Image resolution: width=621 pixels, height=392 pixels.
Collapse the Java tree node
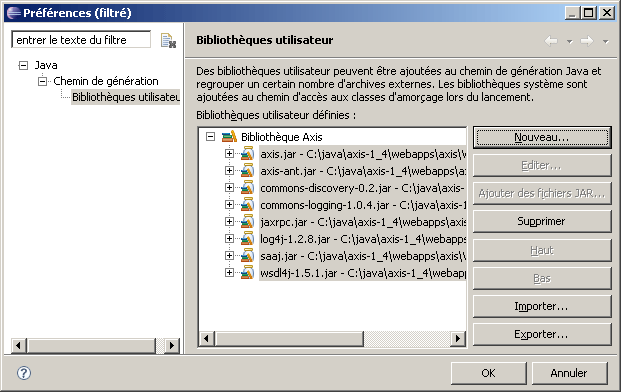(x=23, y=65)
